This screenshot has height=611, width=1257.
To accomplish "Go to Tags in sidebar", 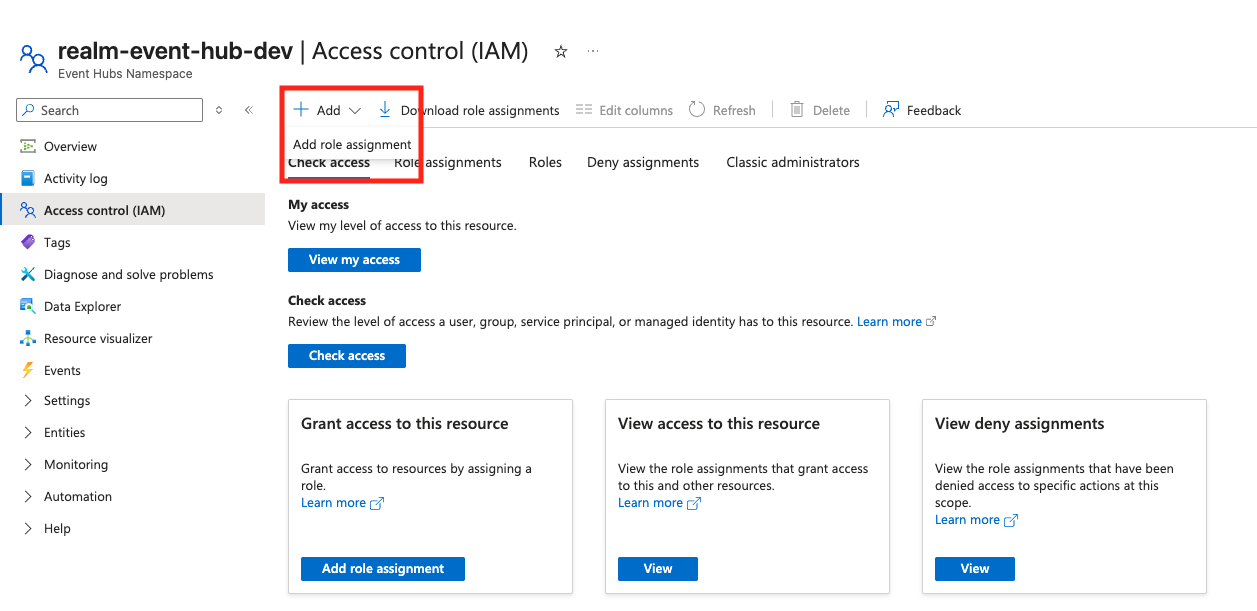I will (x=57, y=242).
